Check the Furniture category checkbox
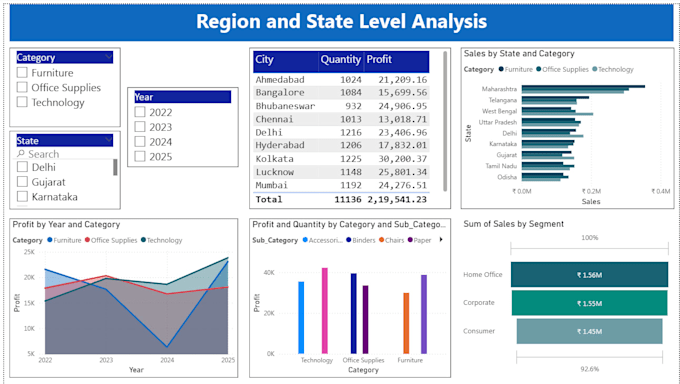680x384 pixels. [x=22, y=72]
